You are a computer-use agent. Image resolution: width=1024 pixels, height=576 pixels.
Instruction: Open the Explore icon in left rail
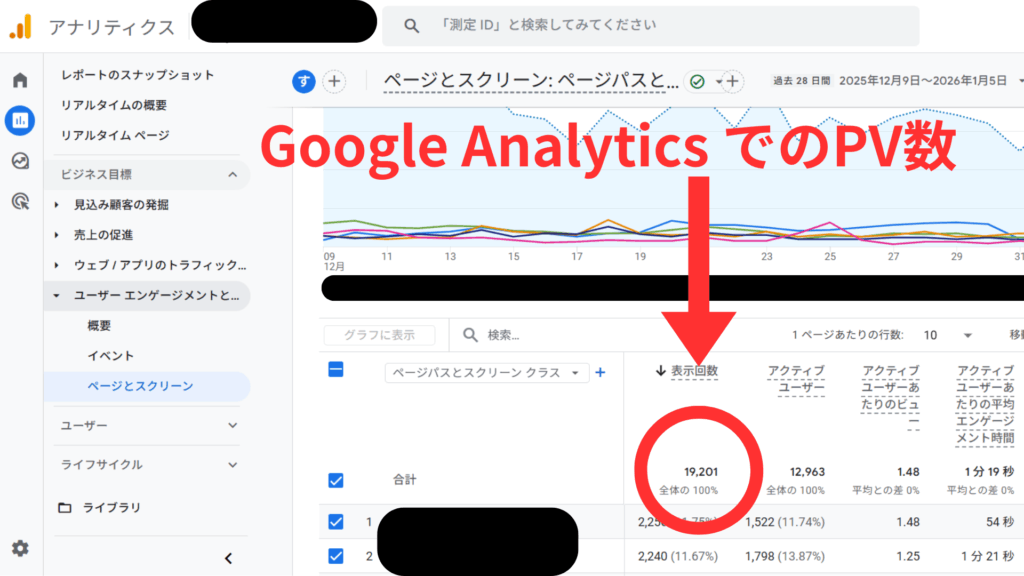20,160
